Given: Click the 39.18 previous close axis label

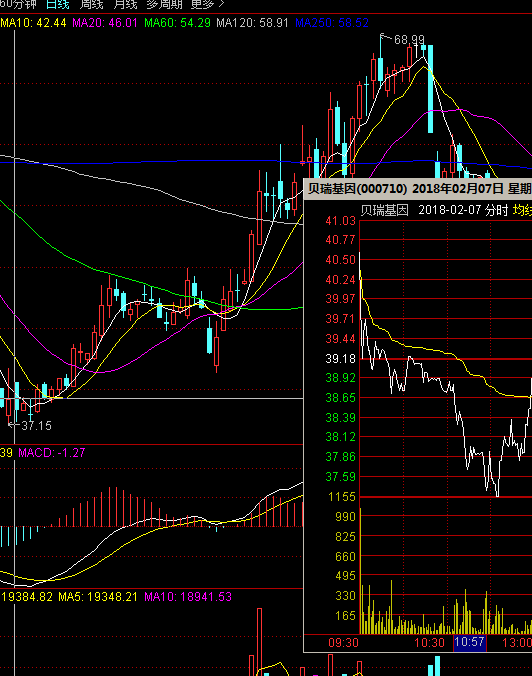Looking at the screenshot, I should (341, 359).
